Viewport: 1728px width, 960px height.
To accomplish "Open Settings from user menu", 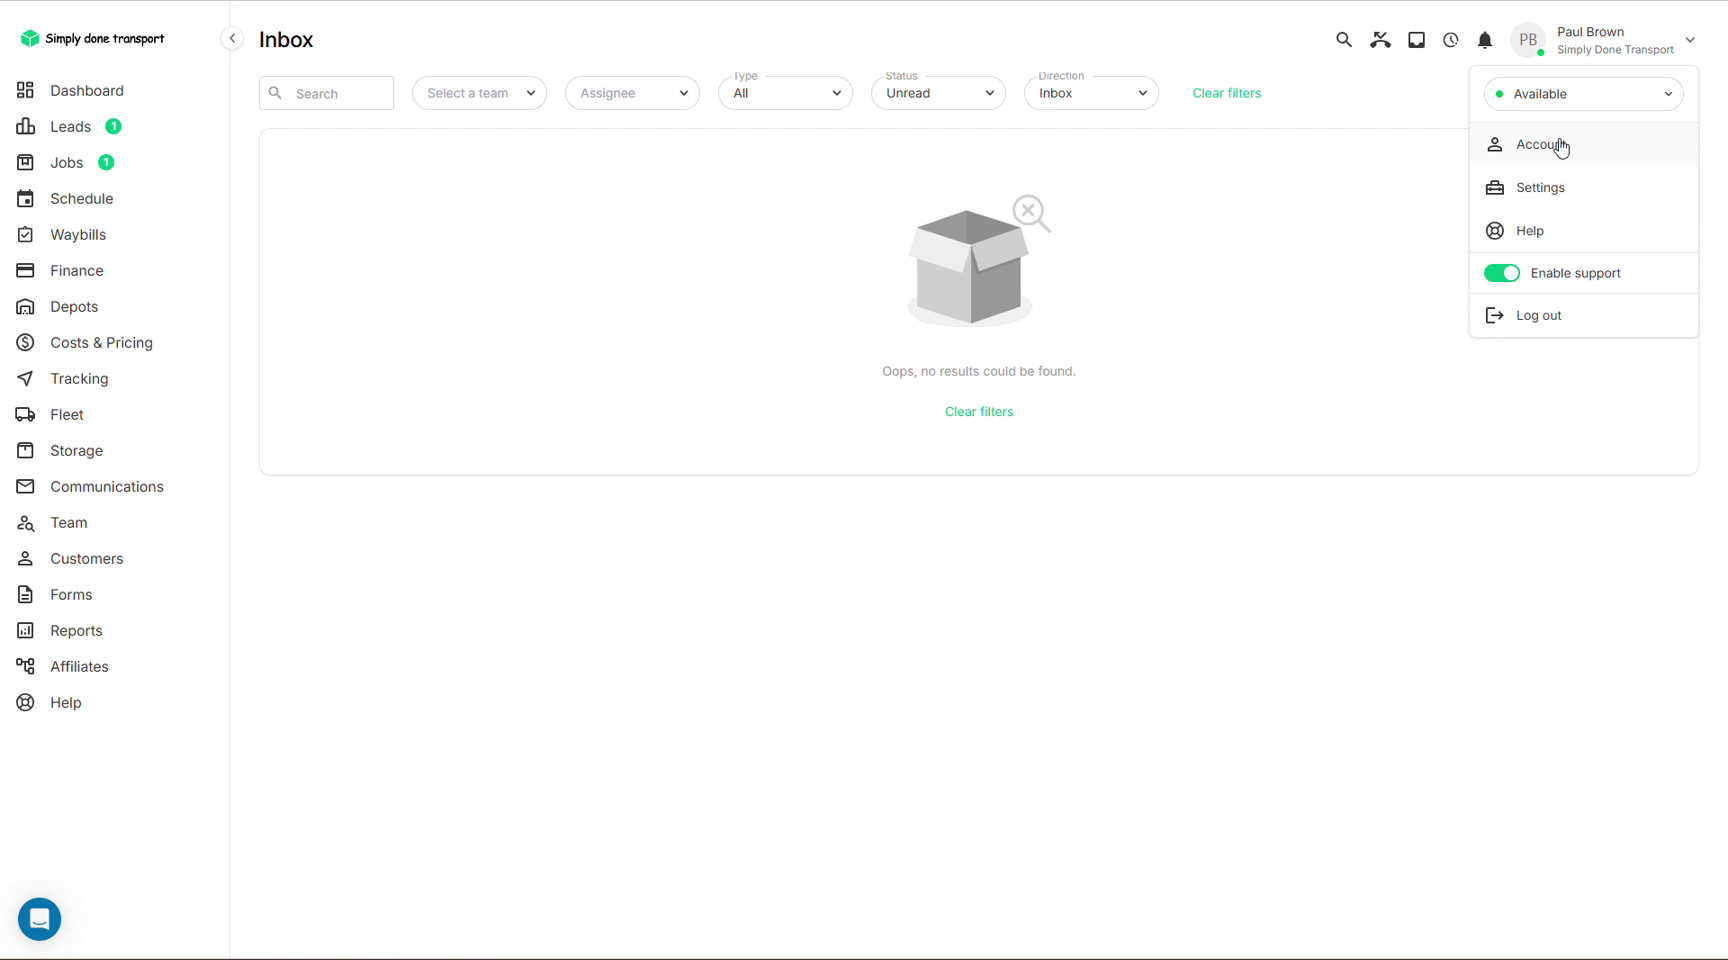I will tap(1583, 188).
